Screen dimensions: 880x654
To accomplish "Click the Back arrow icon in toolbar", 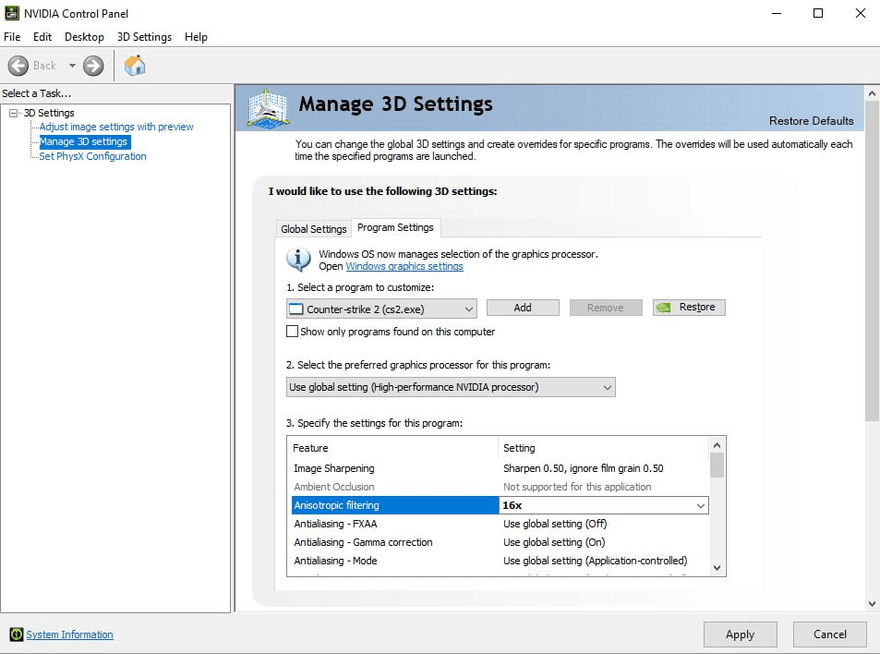I will 18,66.
